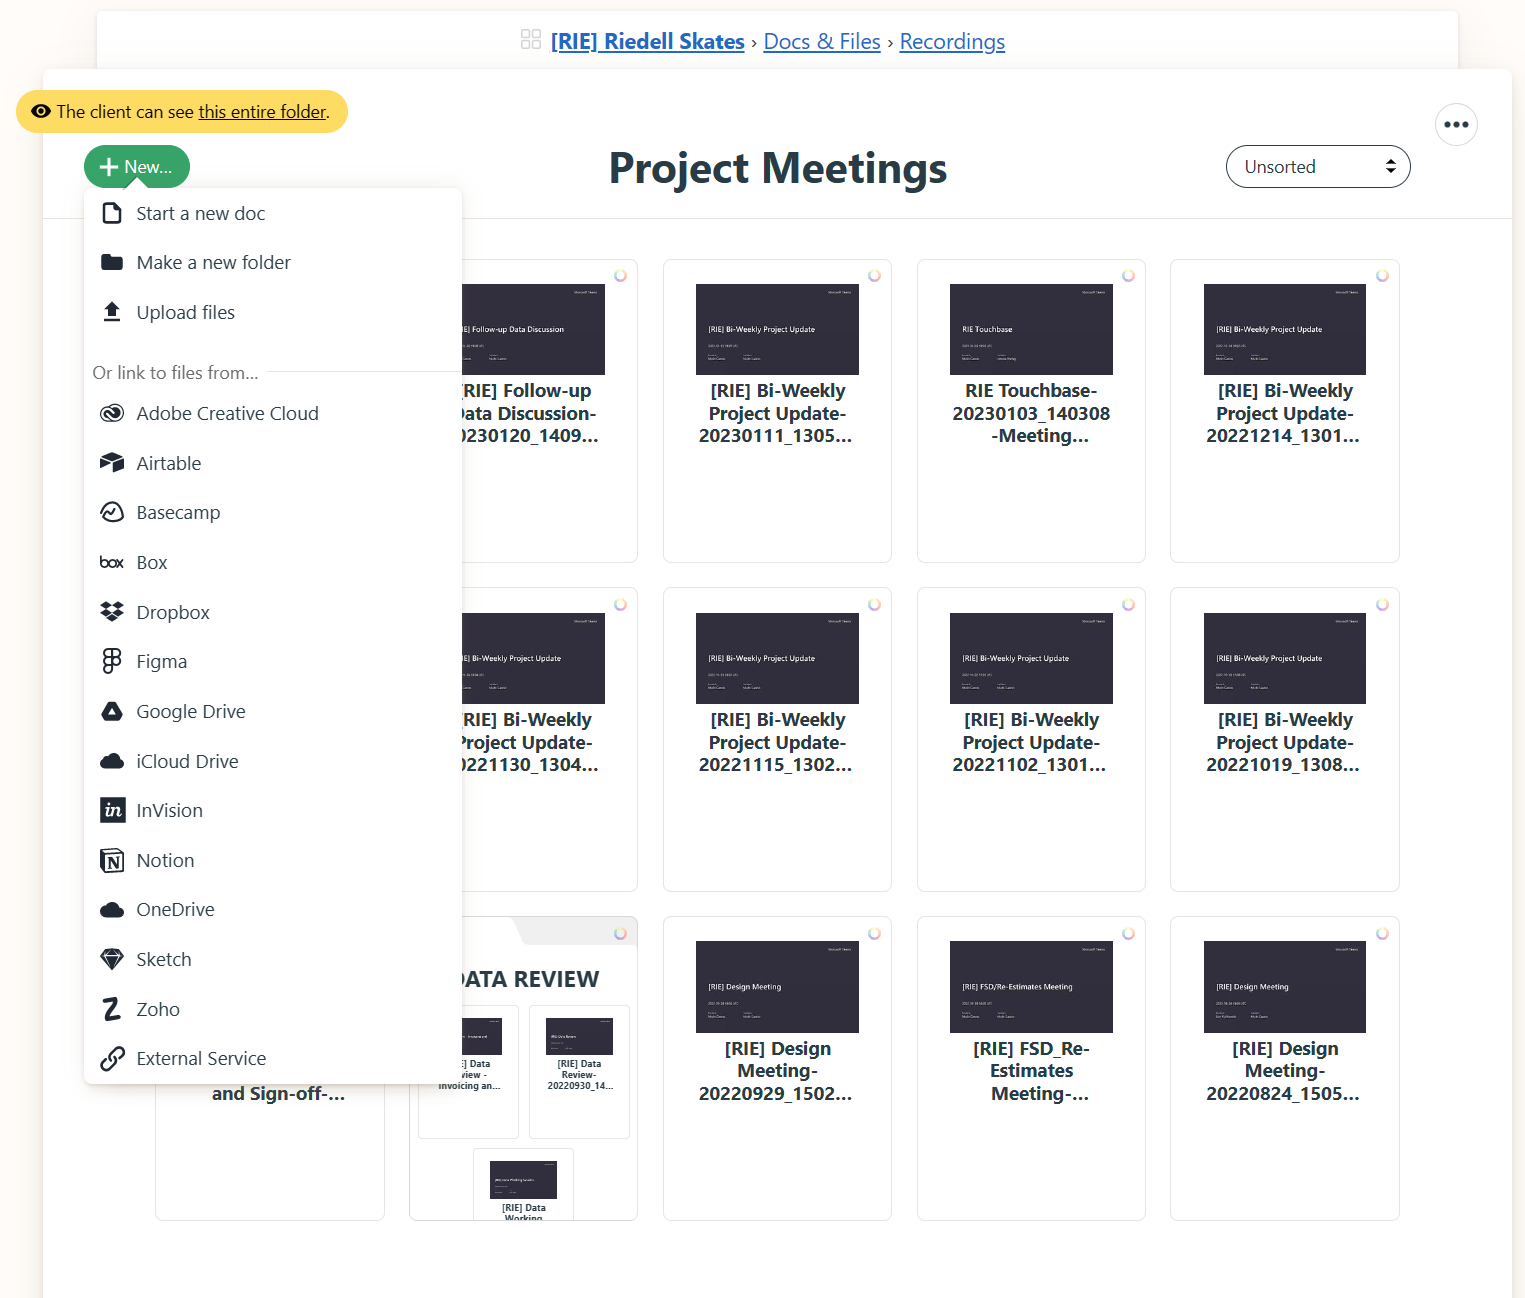Click the grid icon beside Riedell Skates breadcrumb
This screenshot has width=1525, height=1298.
(531, 39)
